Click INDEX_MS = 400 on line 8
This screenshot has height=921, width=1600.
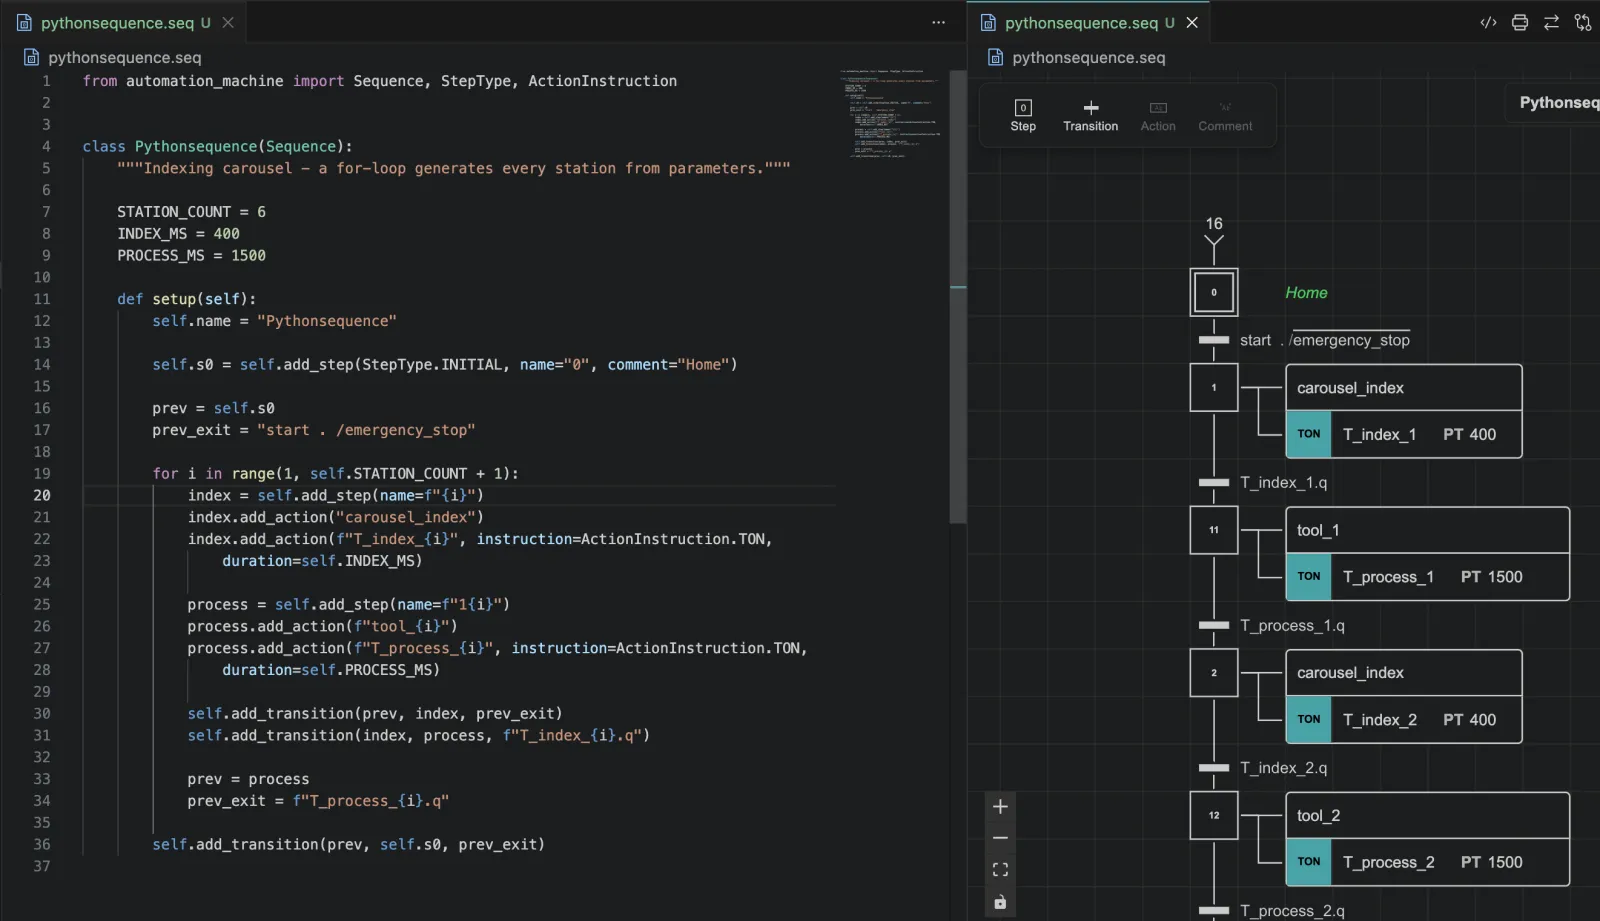pyautogui.click(x=178, y=233)
